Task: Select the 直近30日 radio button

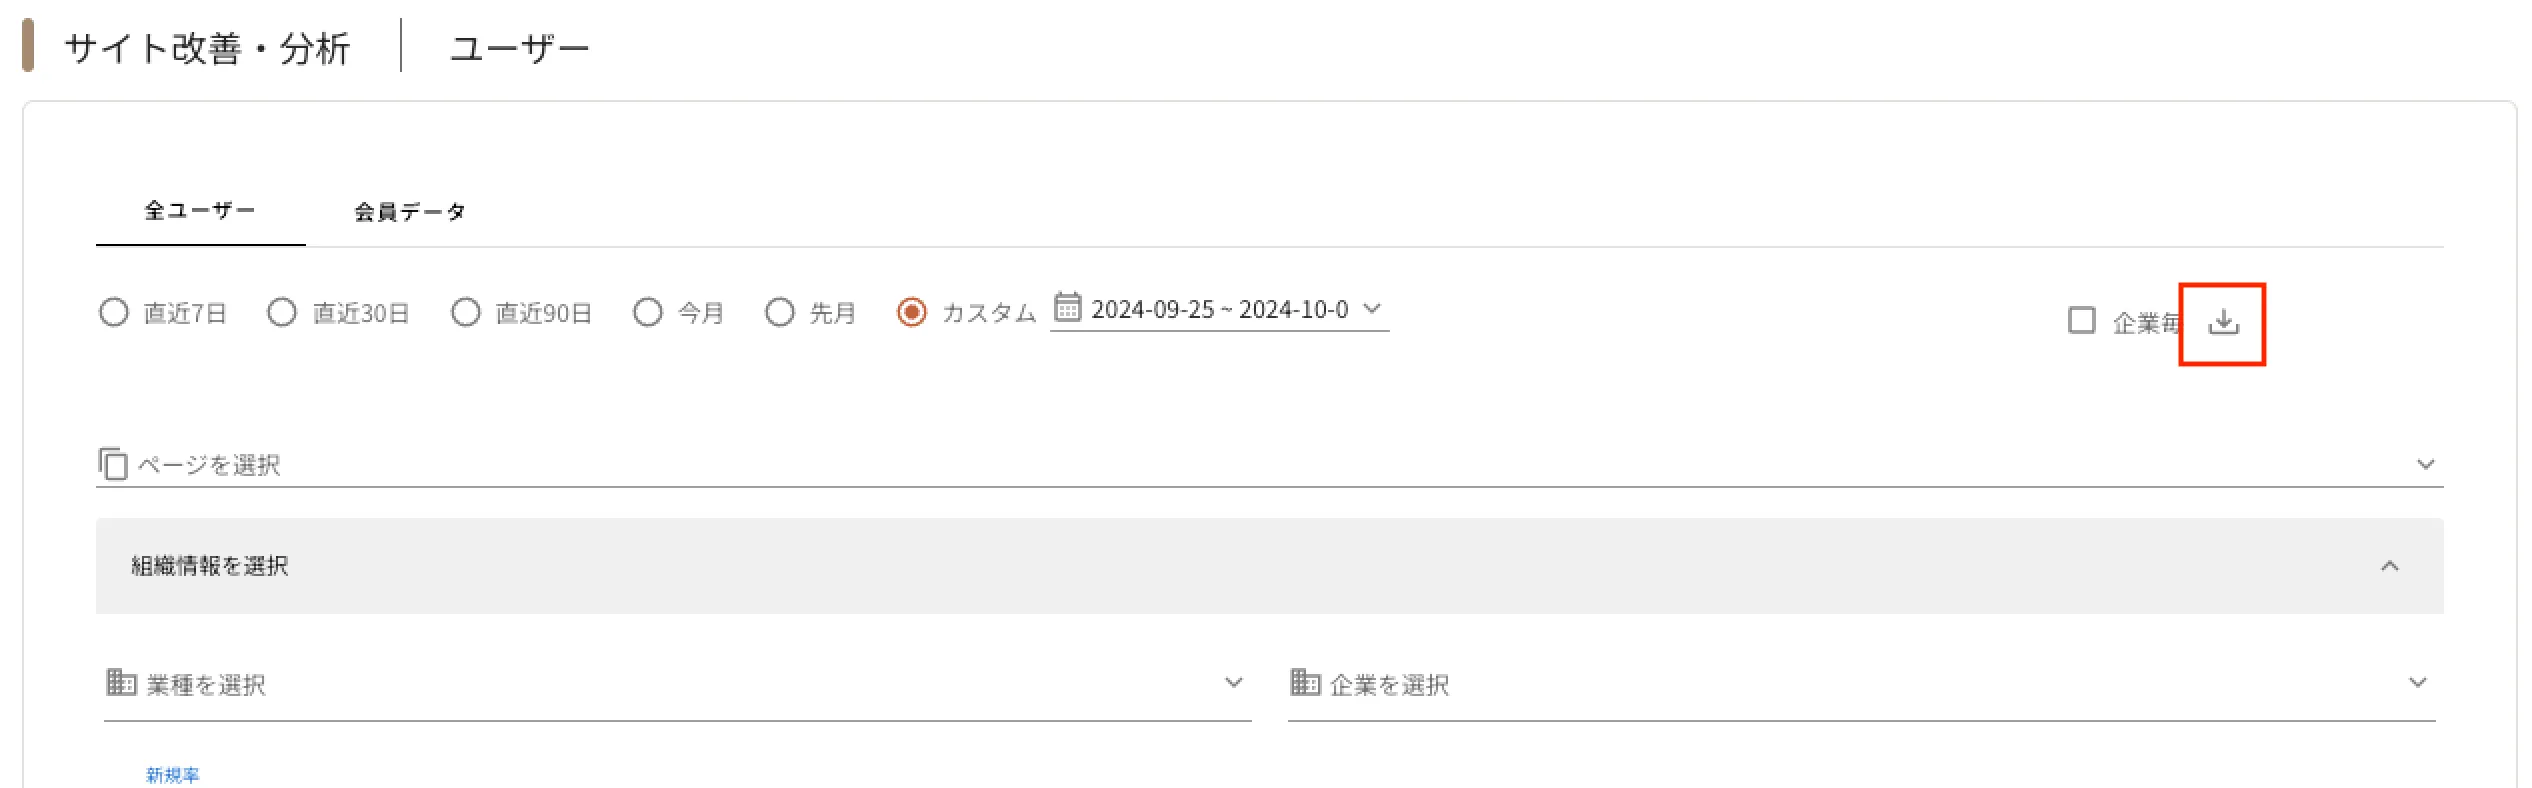Action: pos(282,313)
